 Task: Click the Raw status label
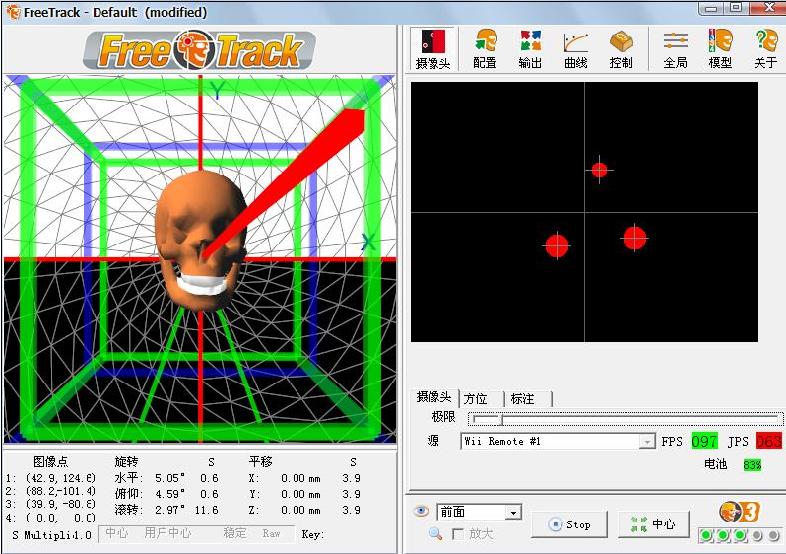coord(271,533)
